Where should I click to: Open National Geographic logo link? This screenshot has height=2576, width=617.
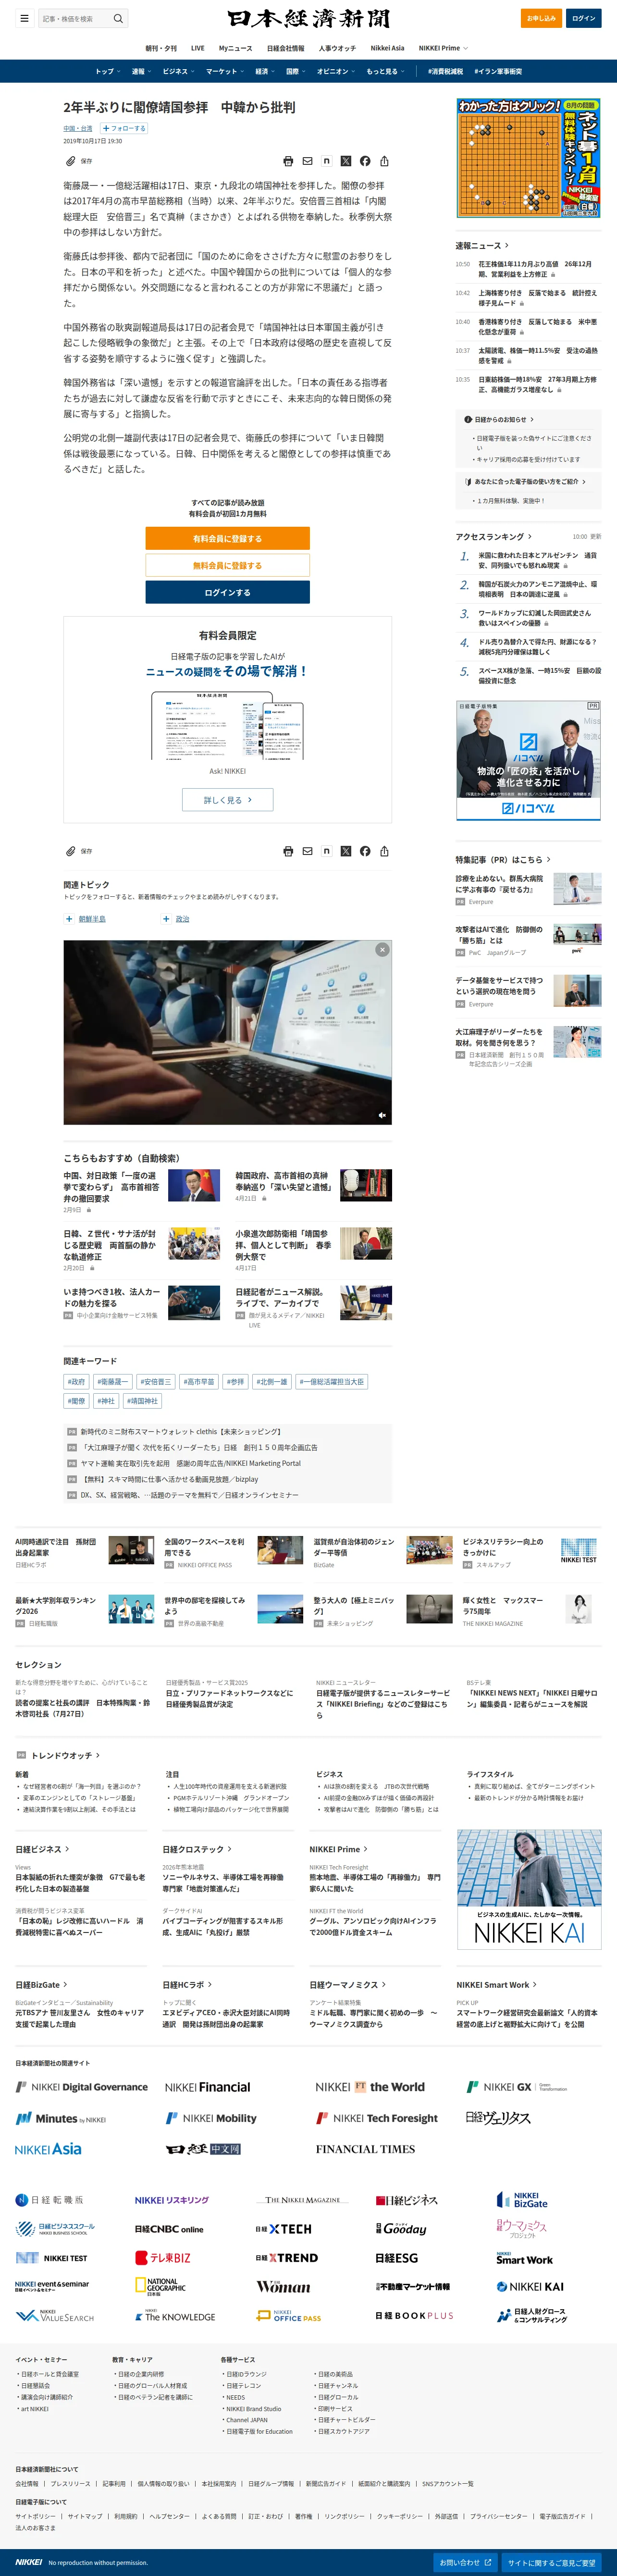(x=161, y=2285)
